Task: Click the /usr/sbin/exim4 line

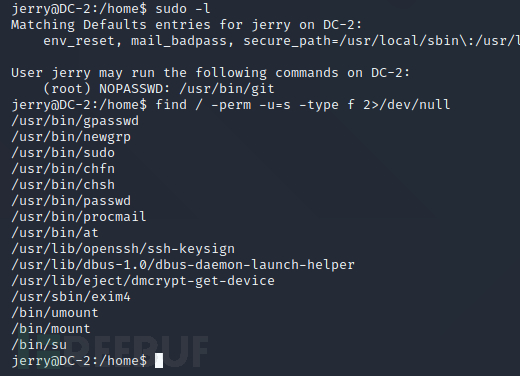Action: click(71, 297)
